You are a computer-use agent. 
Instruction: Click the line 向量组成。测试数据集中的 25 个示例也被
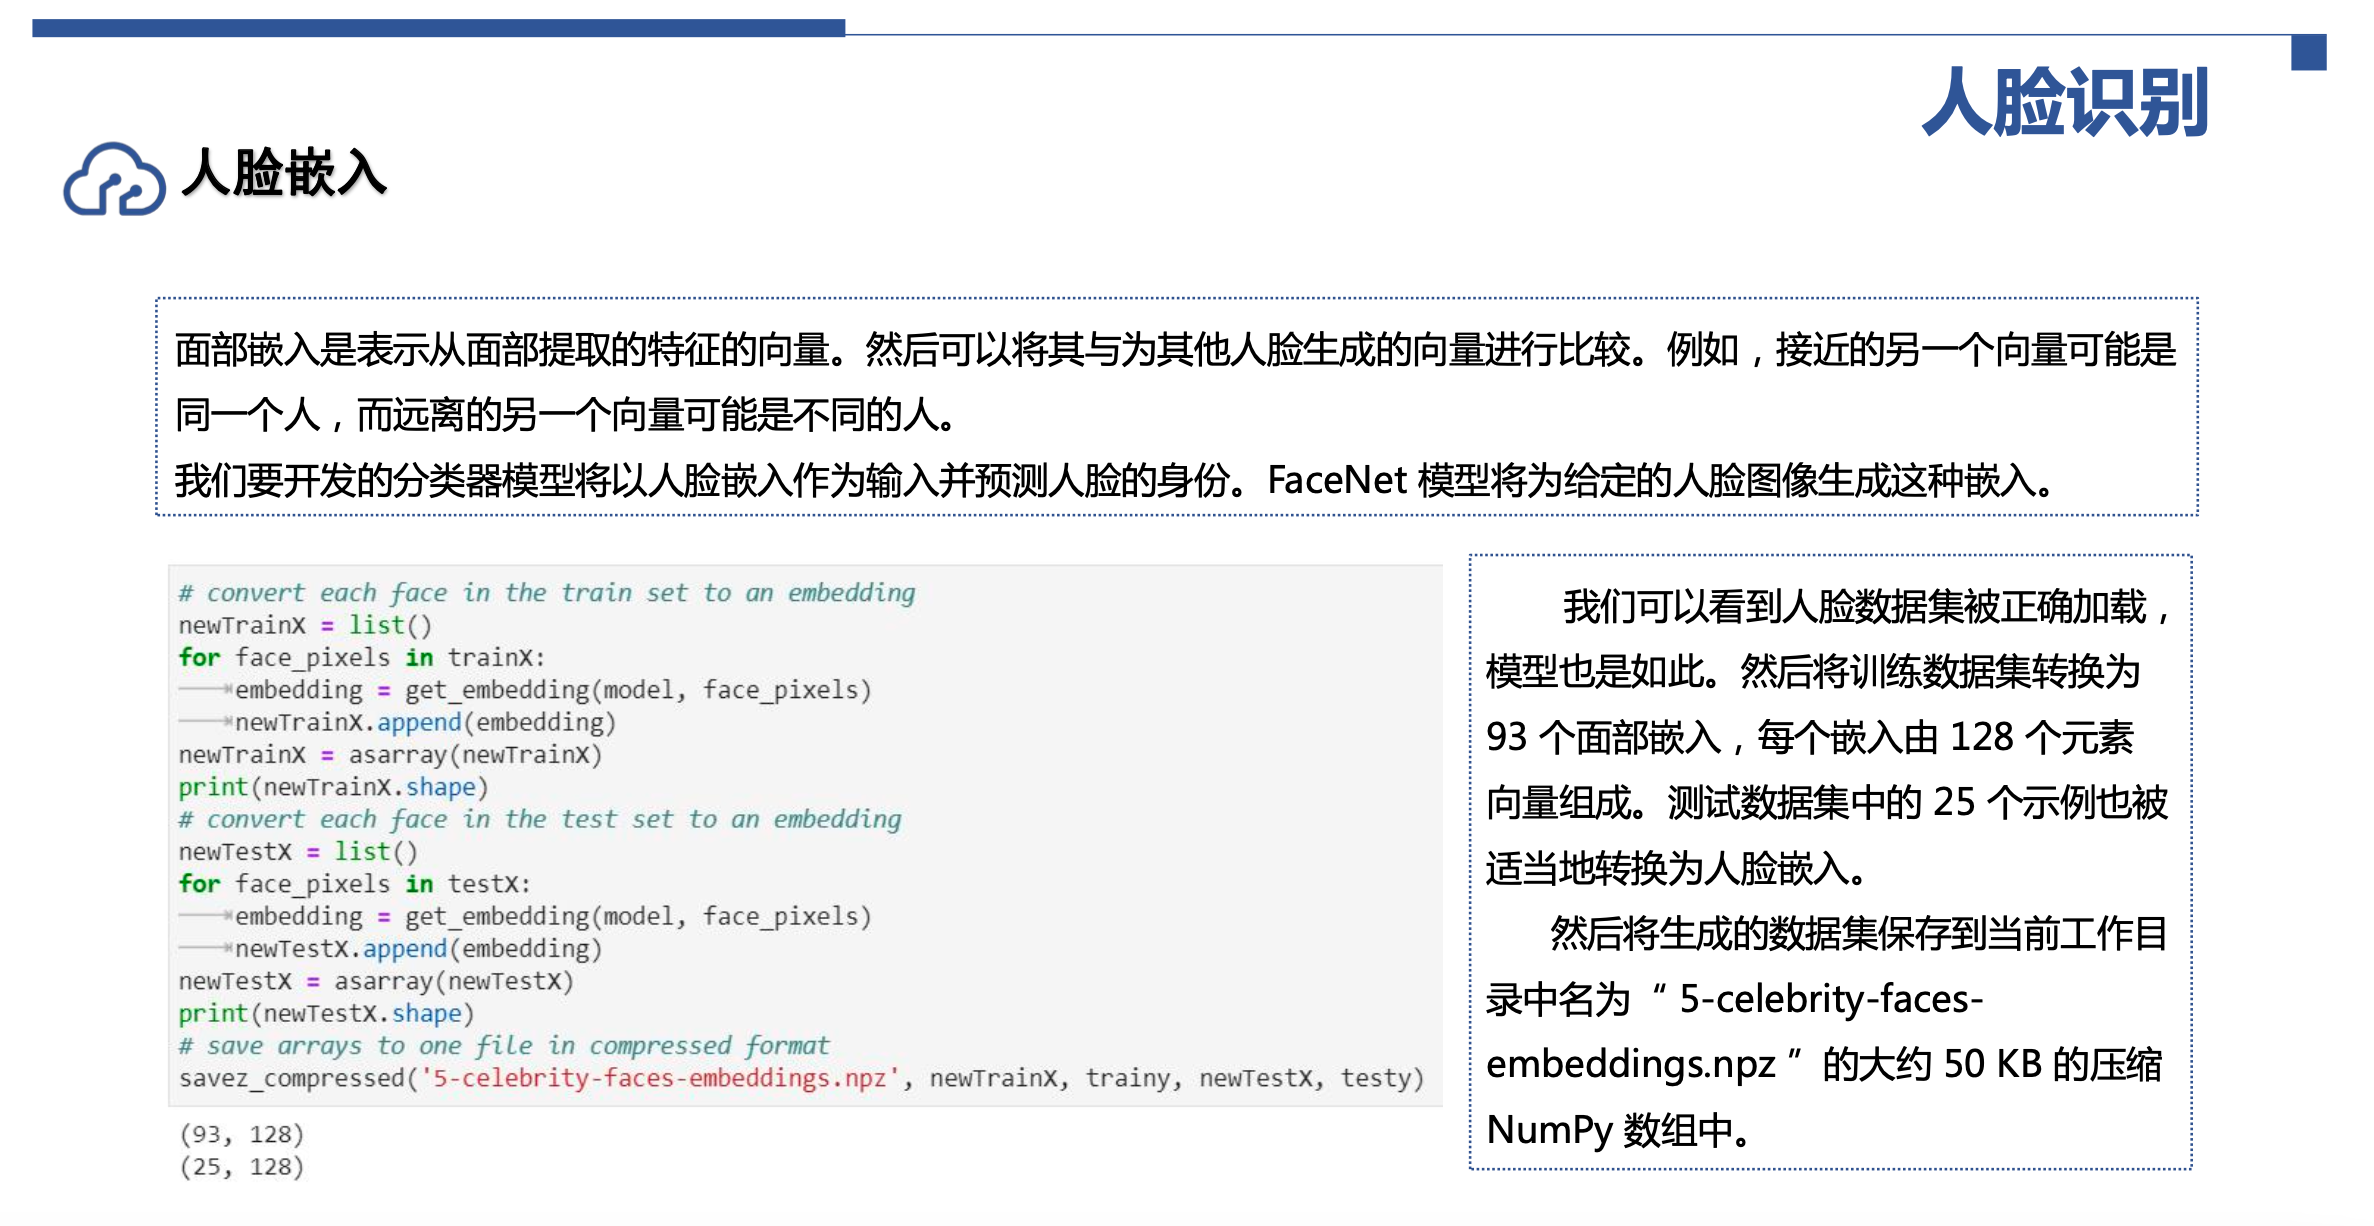(x=1827, y=803)
